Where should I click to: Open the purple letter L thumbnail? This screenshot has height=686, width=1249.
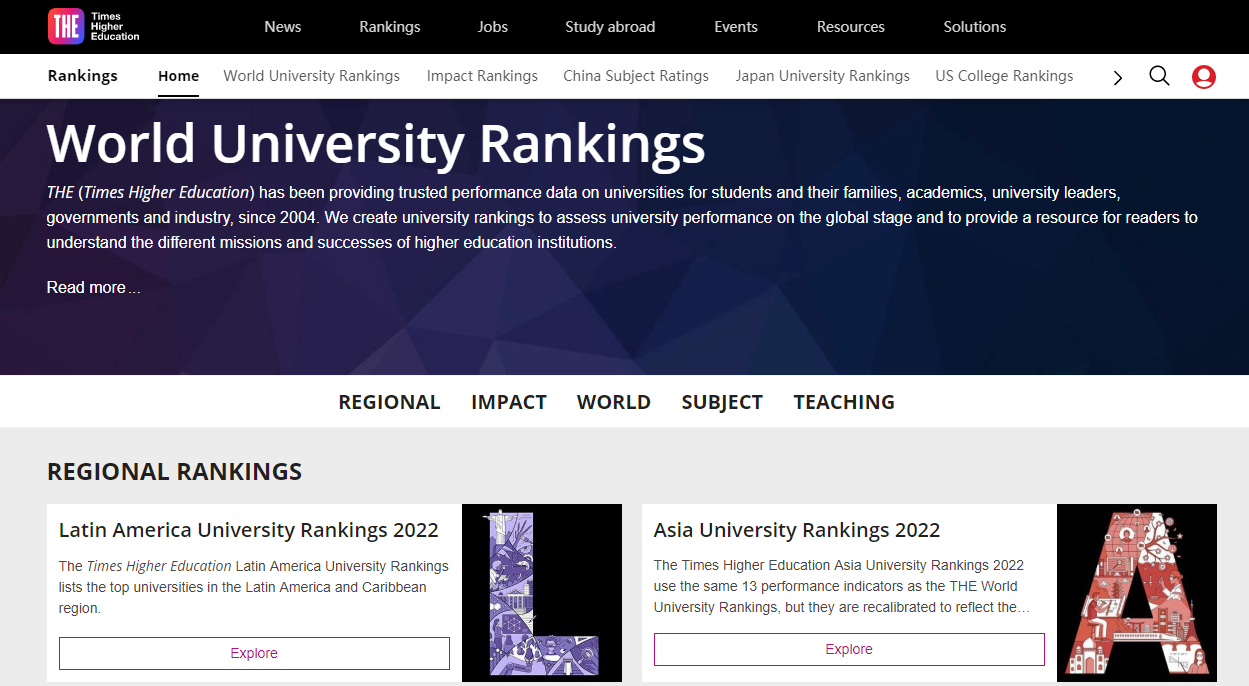pyautogui.click(x=542, y=593)
